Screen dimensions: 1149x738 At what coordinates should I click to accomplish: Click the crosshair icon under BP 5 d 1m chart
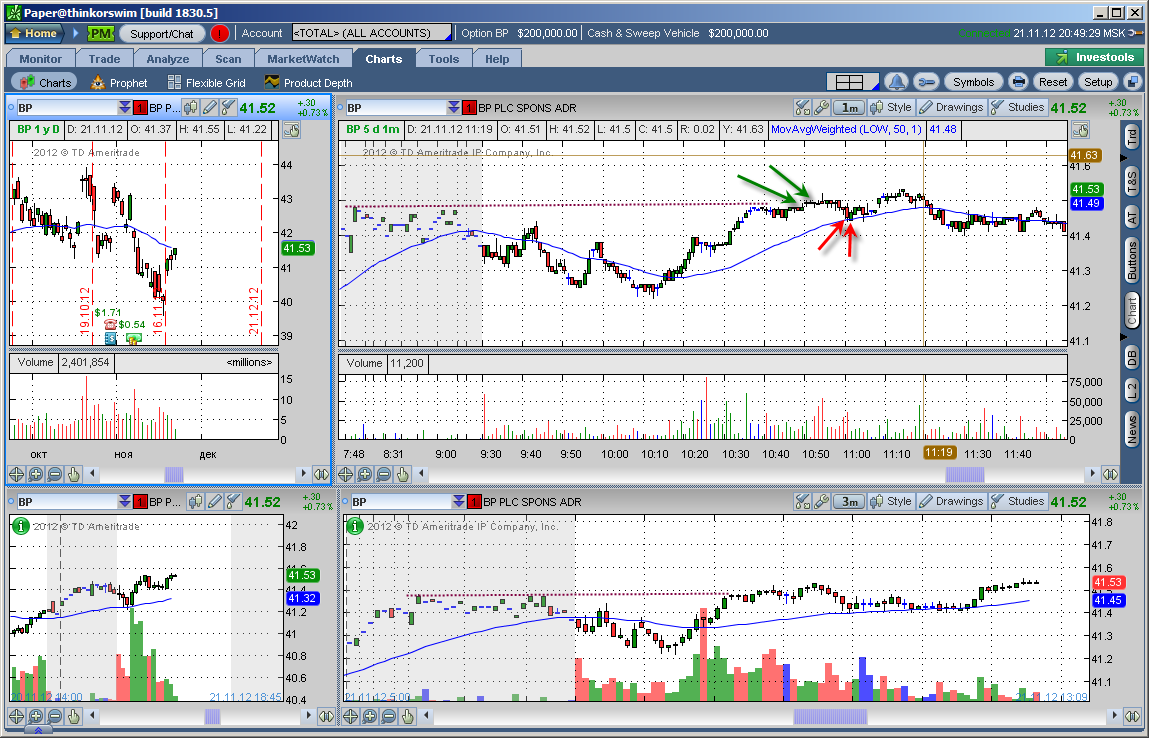[x=346, y=474]
